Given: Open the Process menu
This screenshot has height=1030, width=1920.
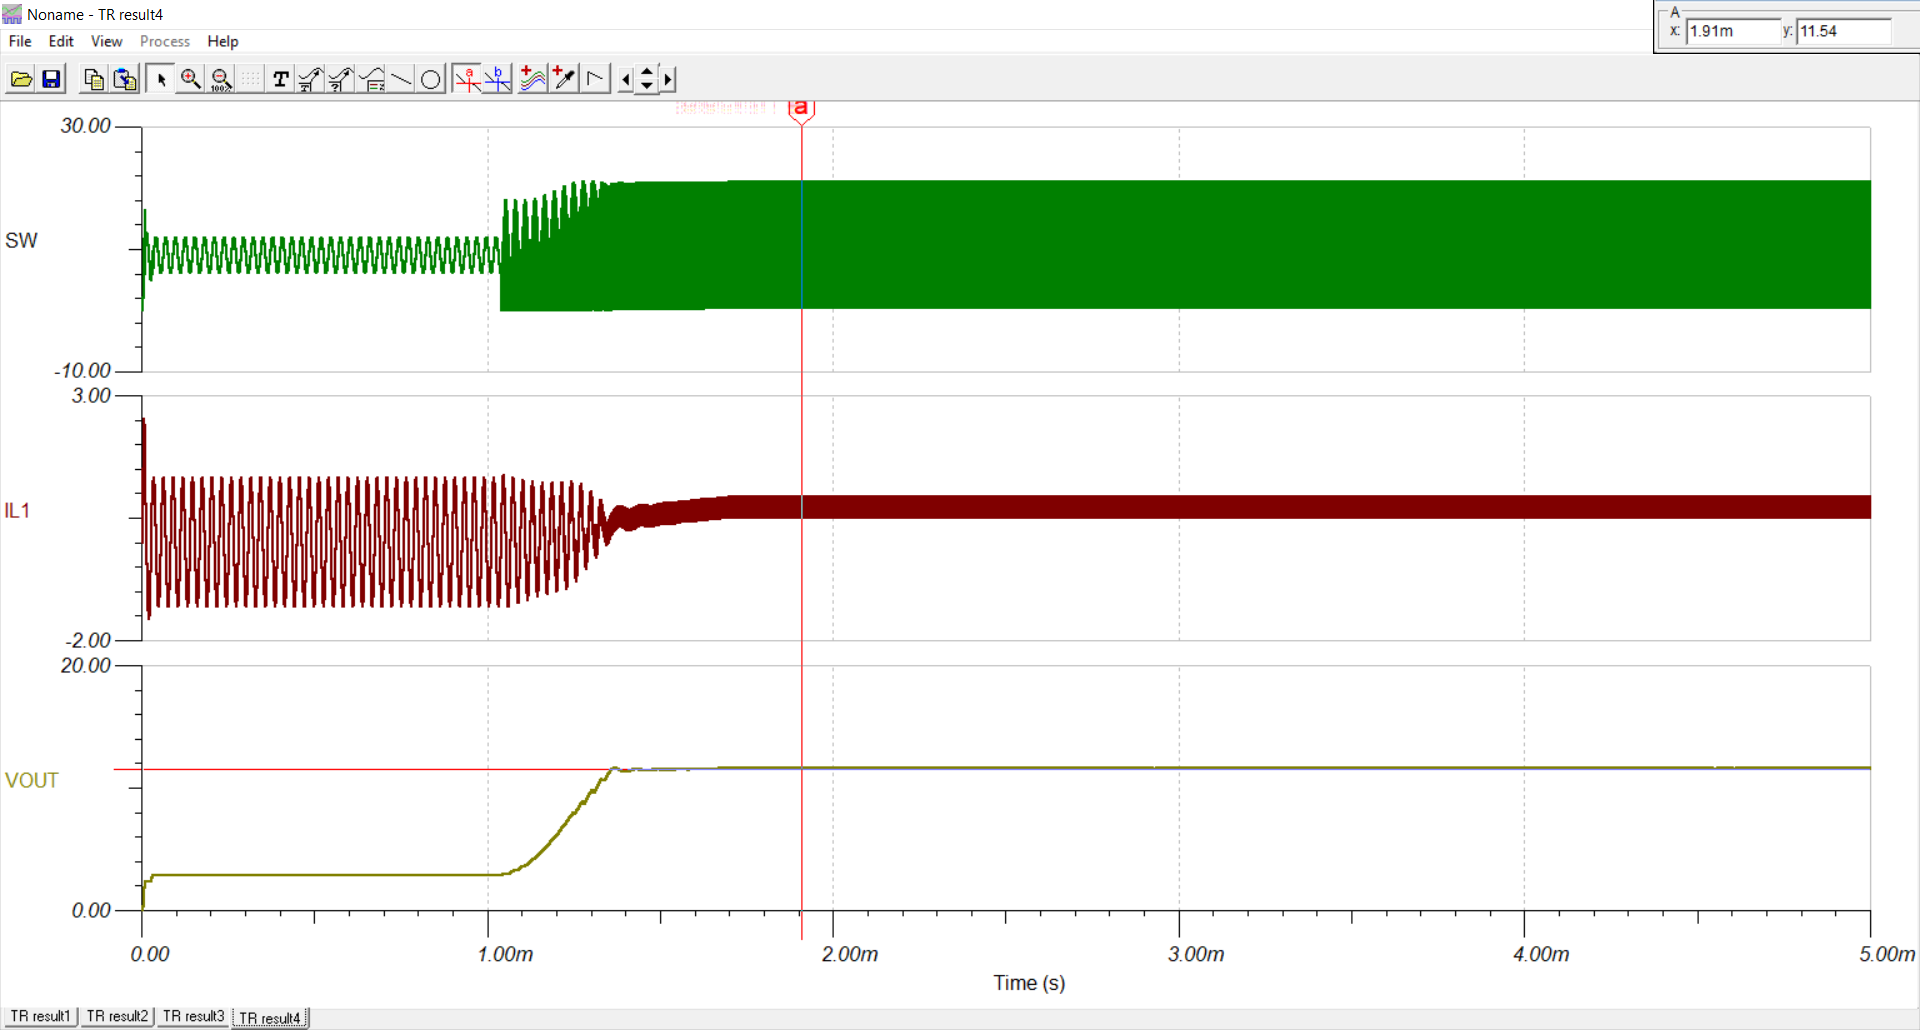Looking at the screenshot, I should point(165,41).
